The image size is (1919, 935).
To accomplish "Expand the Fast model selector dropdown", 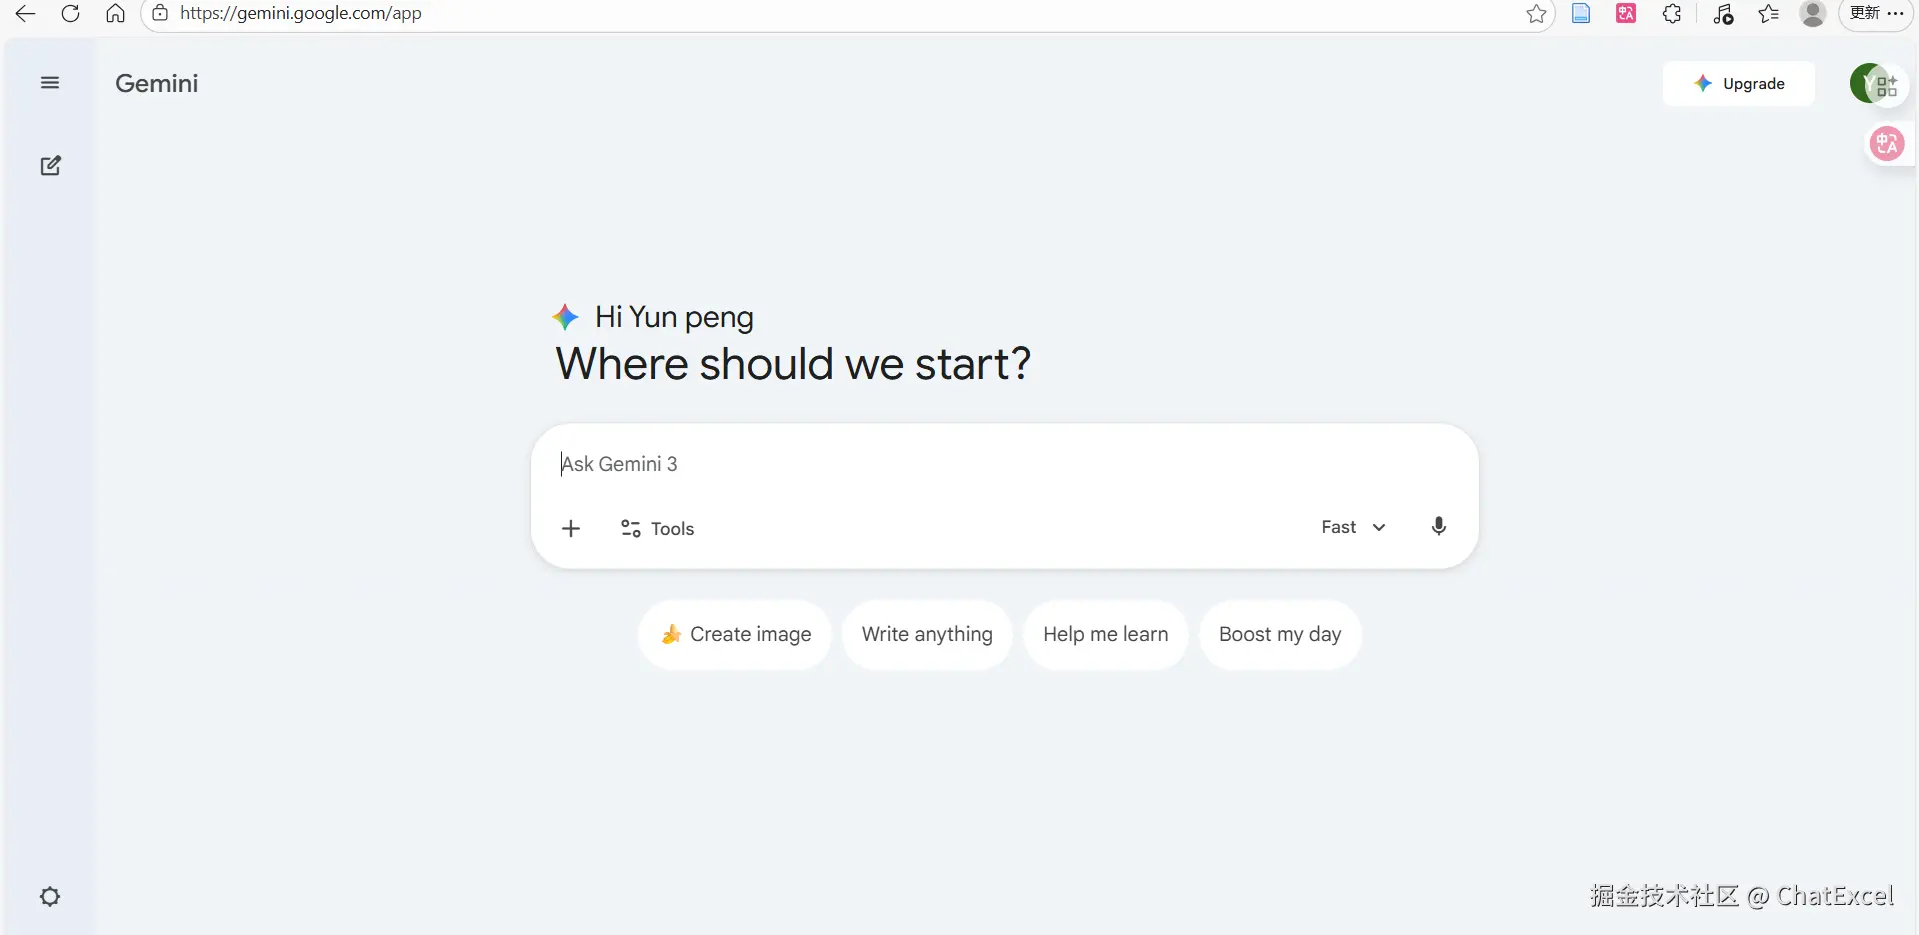I will pyautogui.click(x=1353, y=527).
